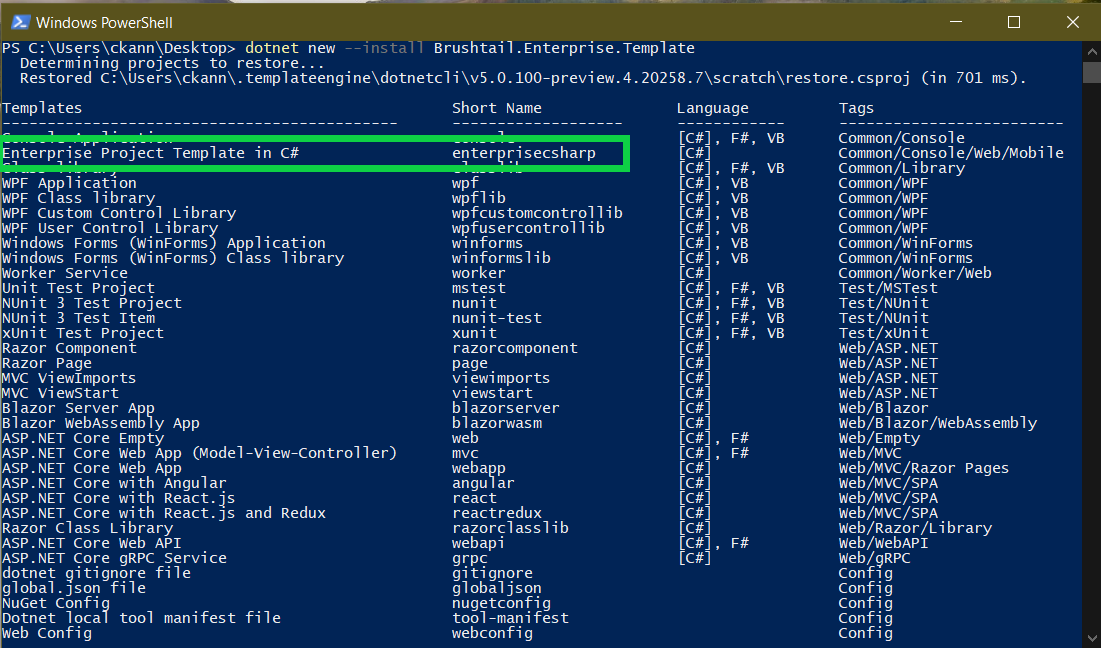
Task: Click 'Windows Forms (WinForms) Application' text
Action: click(x=164, y=244)
